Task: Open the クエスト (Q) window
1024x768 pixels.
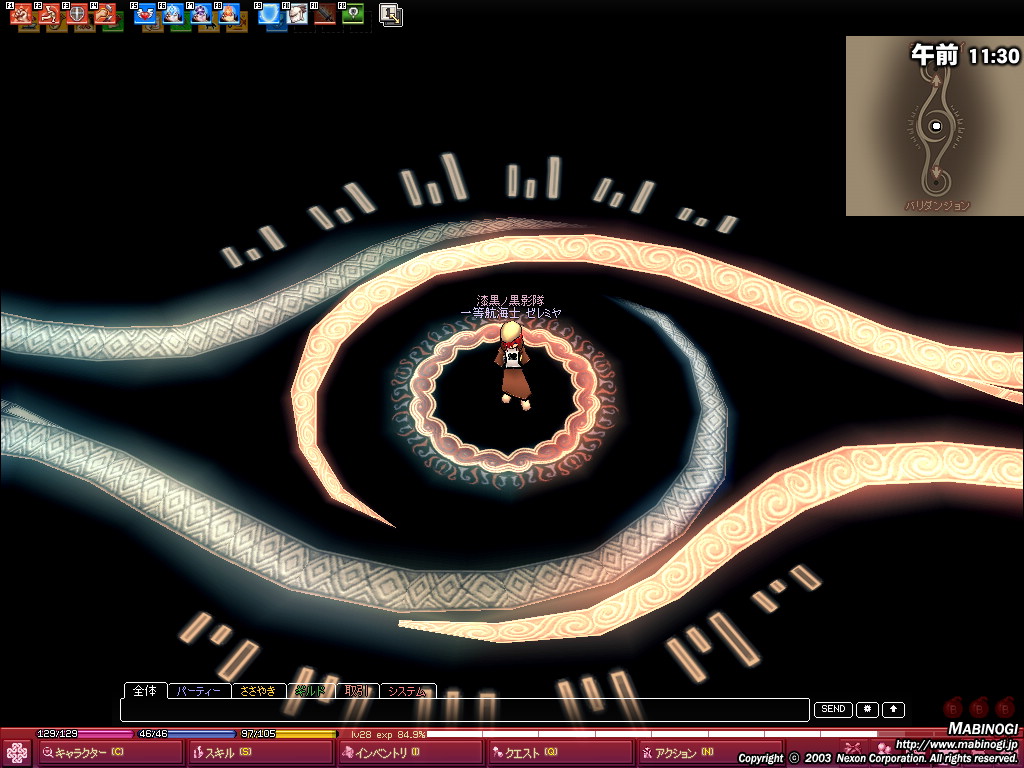Action: coord(561,753)
